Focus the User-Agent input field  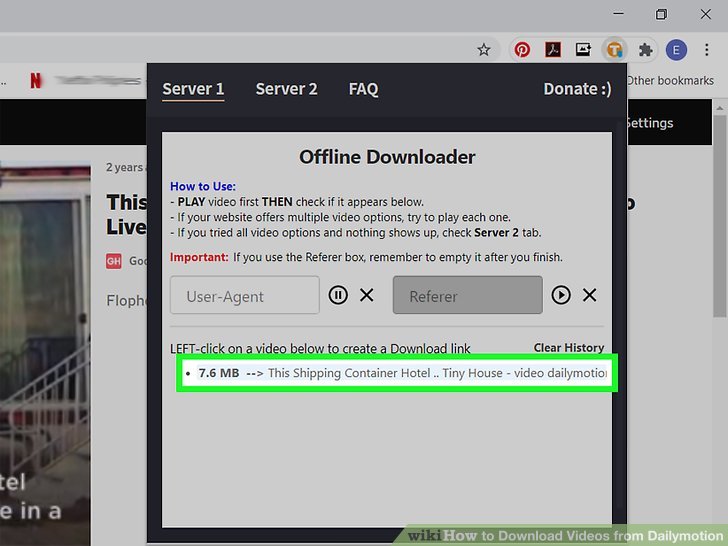click(x=245, y=295)
